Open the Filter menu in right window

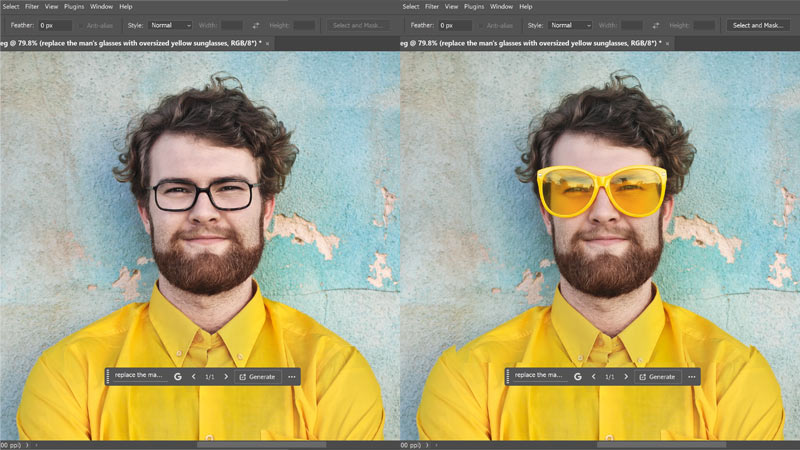point(432,7)
